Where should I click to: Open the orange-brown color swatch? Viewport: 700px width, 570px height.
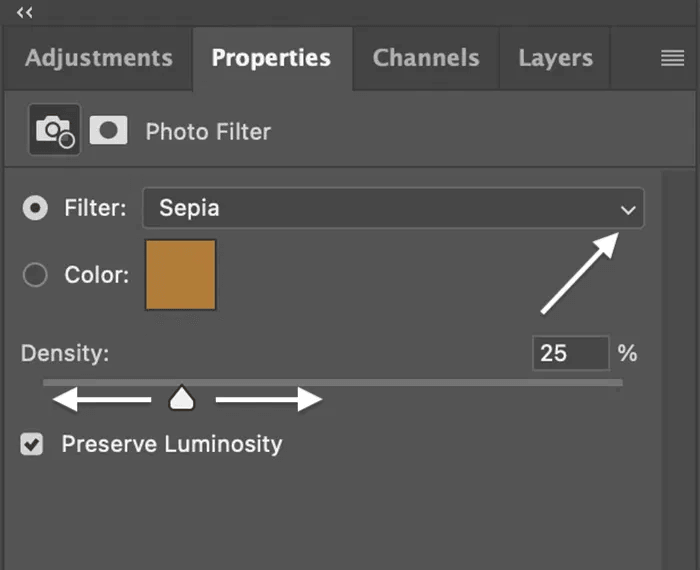[181, 274]
